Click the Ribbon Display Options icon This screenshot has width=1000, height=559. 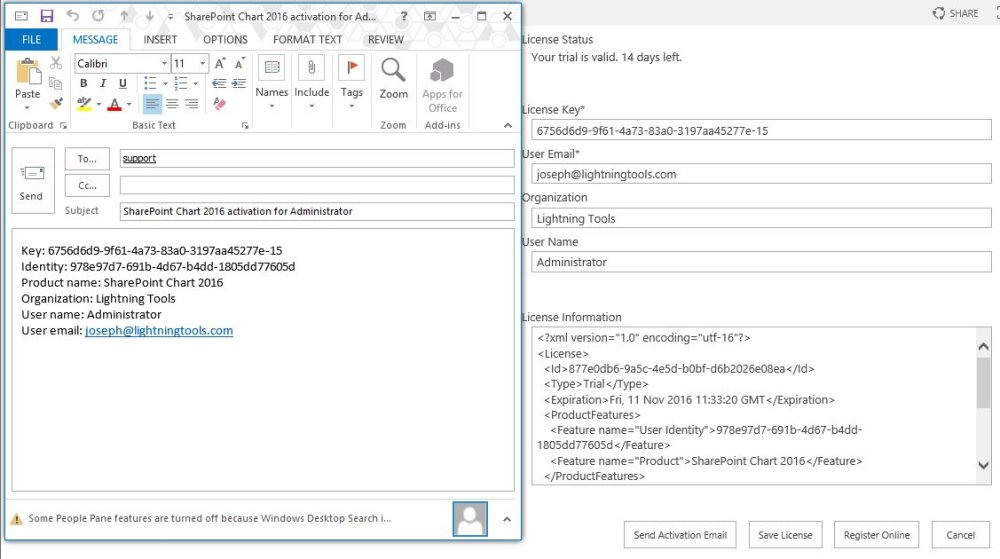click(430, 16)
